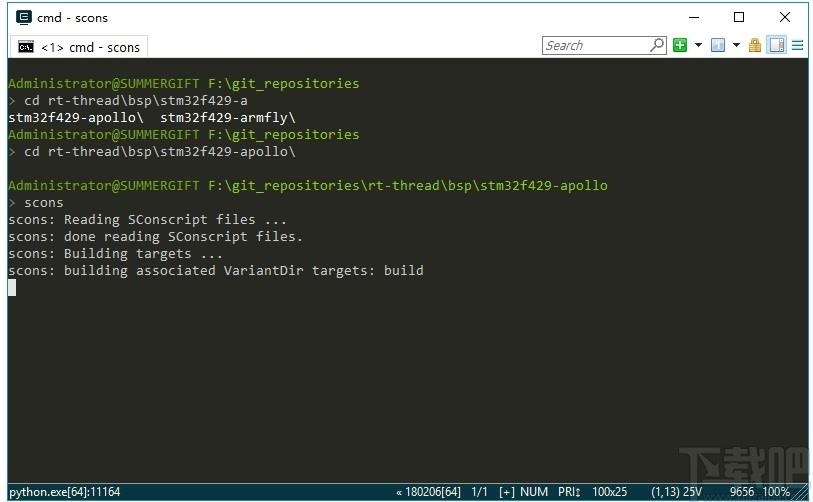This screenshot has height=502, width=813.
Task: Click the magnifier search icon
Action: click(x=657, y=45)
